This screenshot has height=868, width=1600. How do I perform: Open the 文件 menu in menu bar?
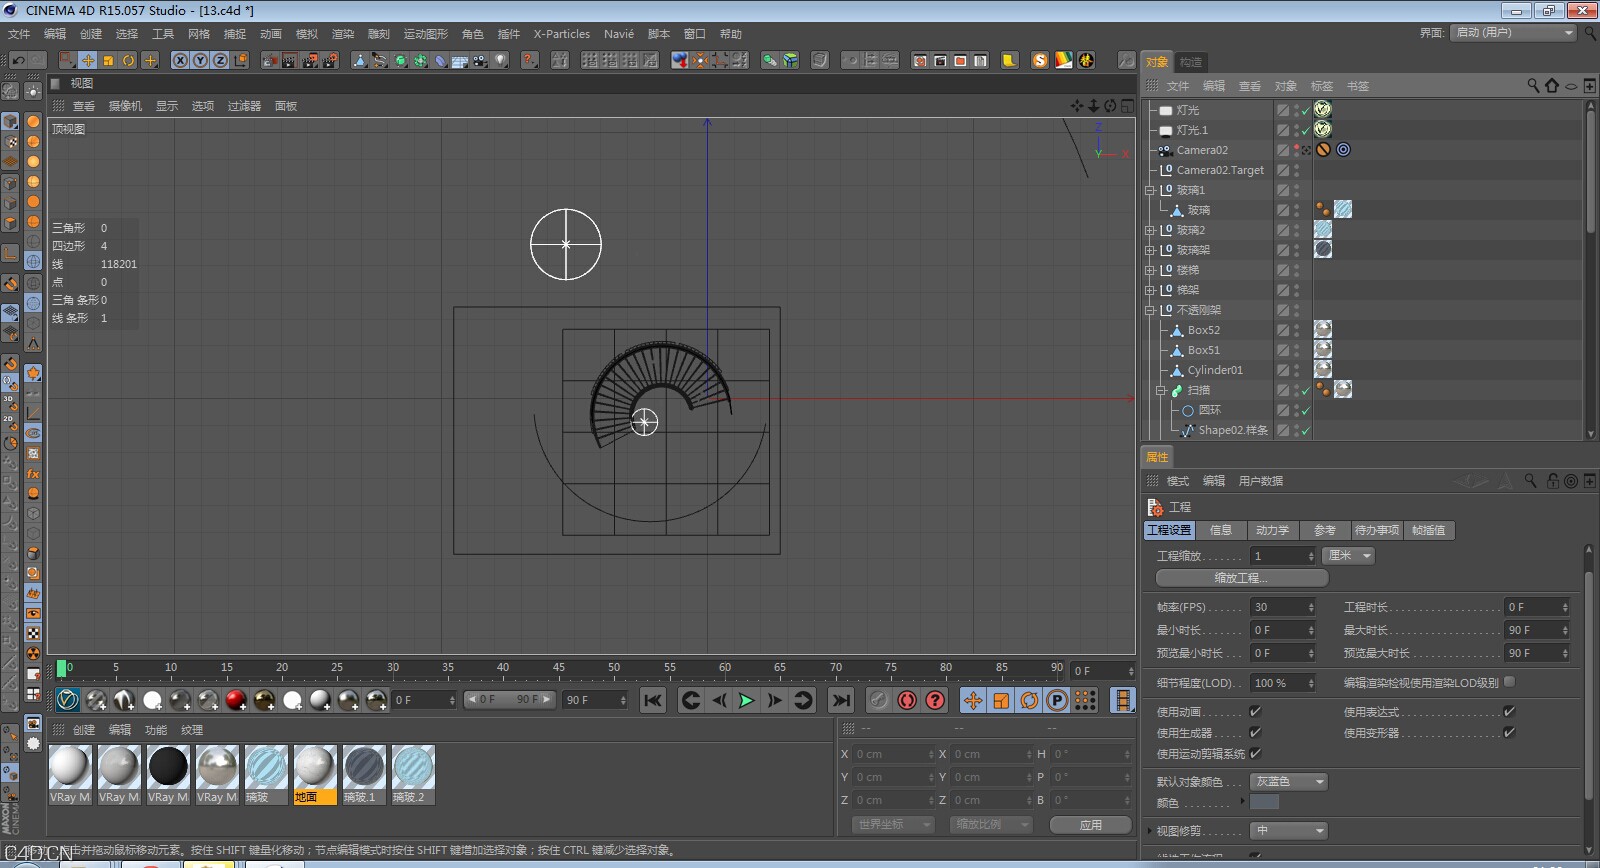19,34
